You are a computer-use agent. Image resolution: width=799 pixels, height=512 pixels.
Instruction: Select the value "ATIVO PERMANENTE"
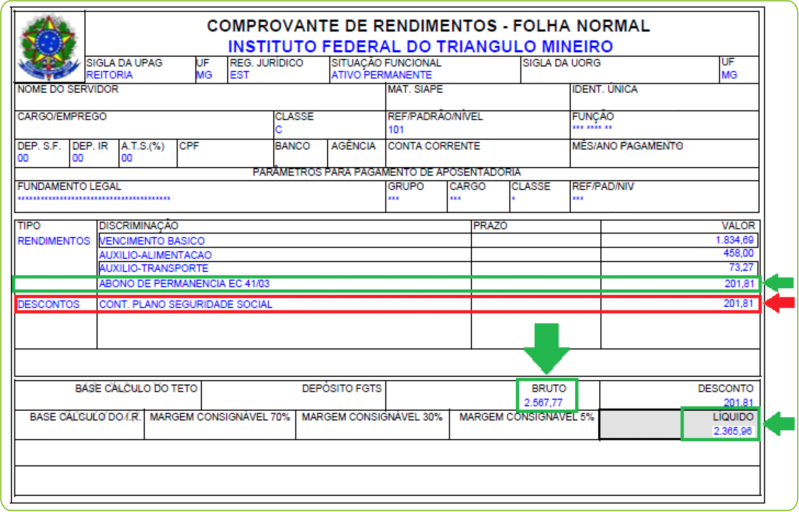(381, 75)
